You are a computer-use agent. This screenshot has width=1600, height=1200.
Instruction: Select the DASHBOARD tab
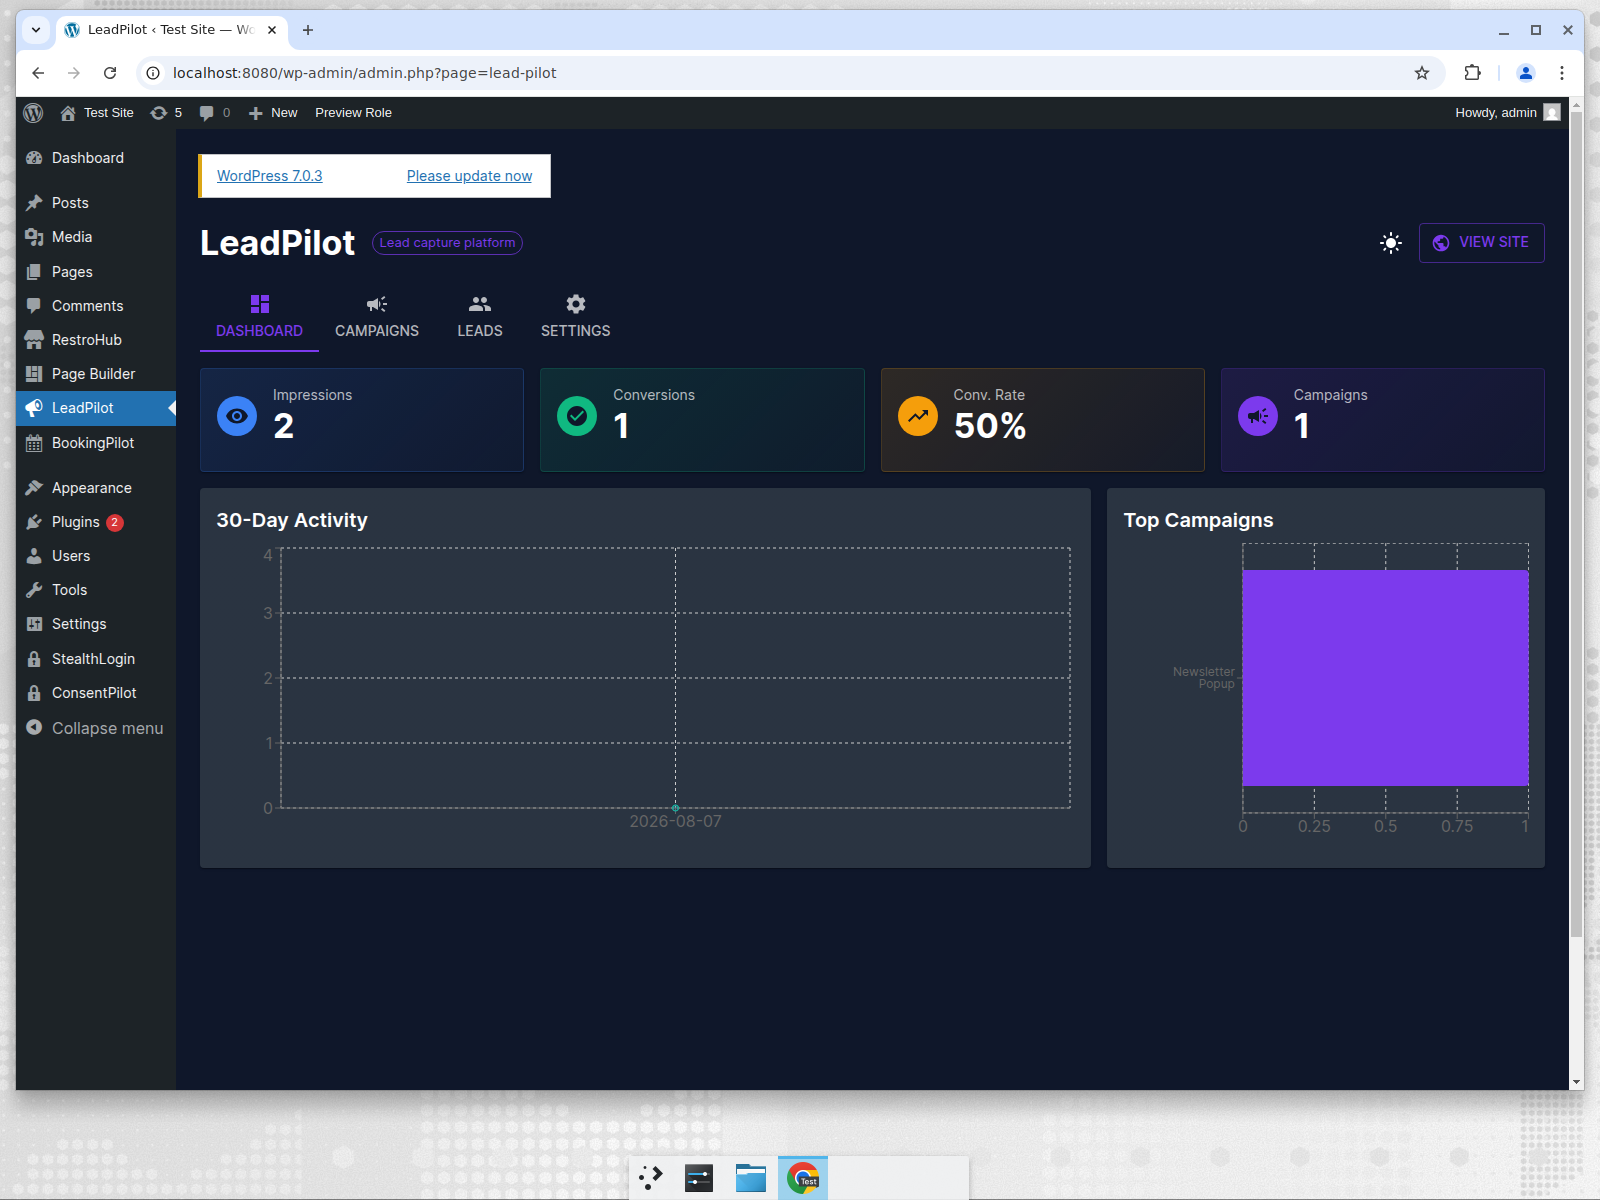(x=259, y=317)
